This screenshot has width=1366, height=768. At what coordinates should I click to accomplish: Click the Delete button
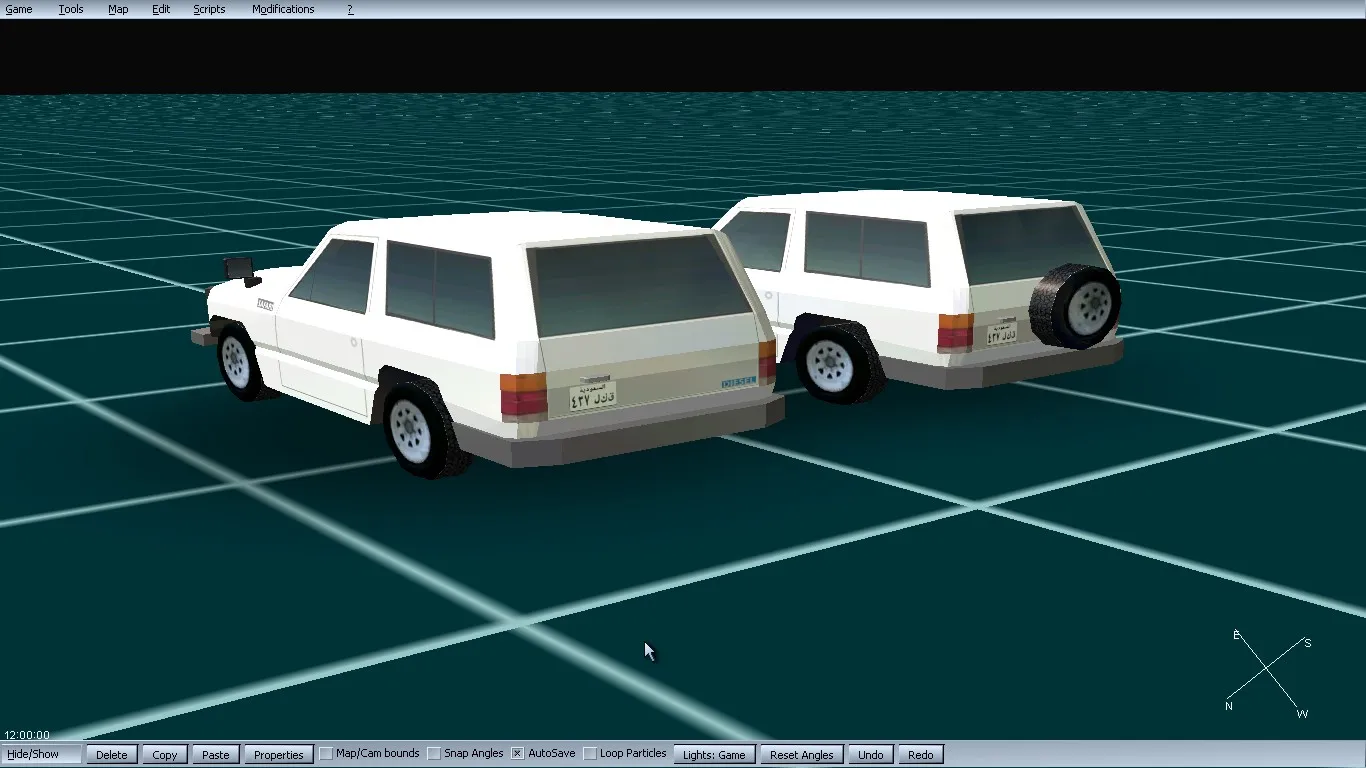111,754
